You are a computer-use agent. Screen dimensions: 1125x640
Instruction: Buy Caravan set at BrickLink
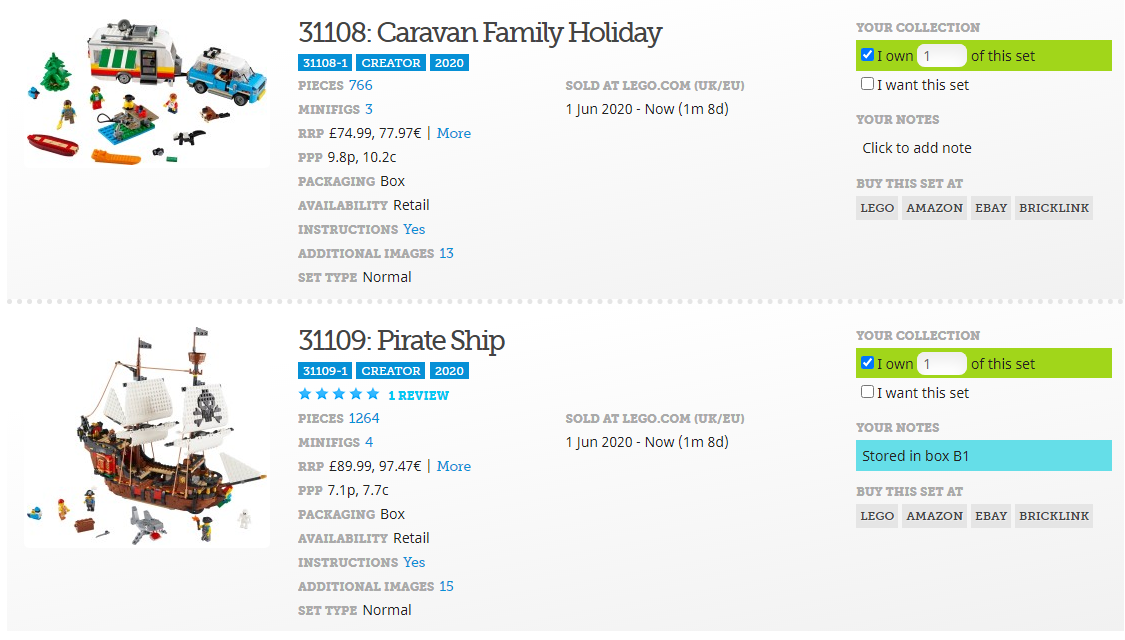coord(1055,208)
